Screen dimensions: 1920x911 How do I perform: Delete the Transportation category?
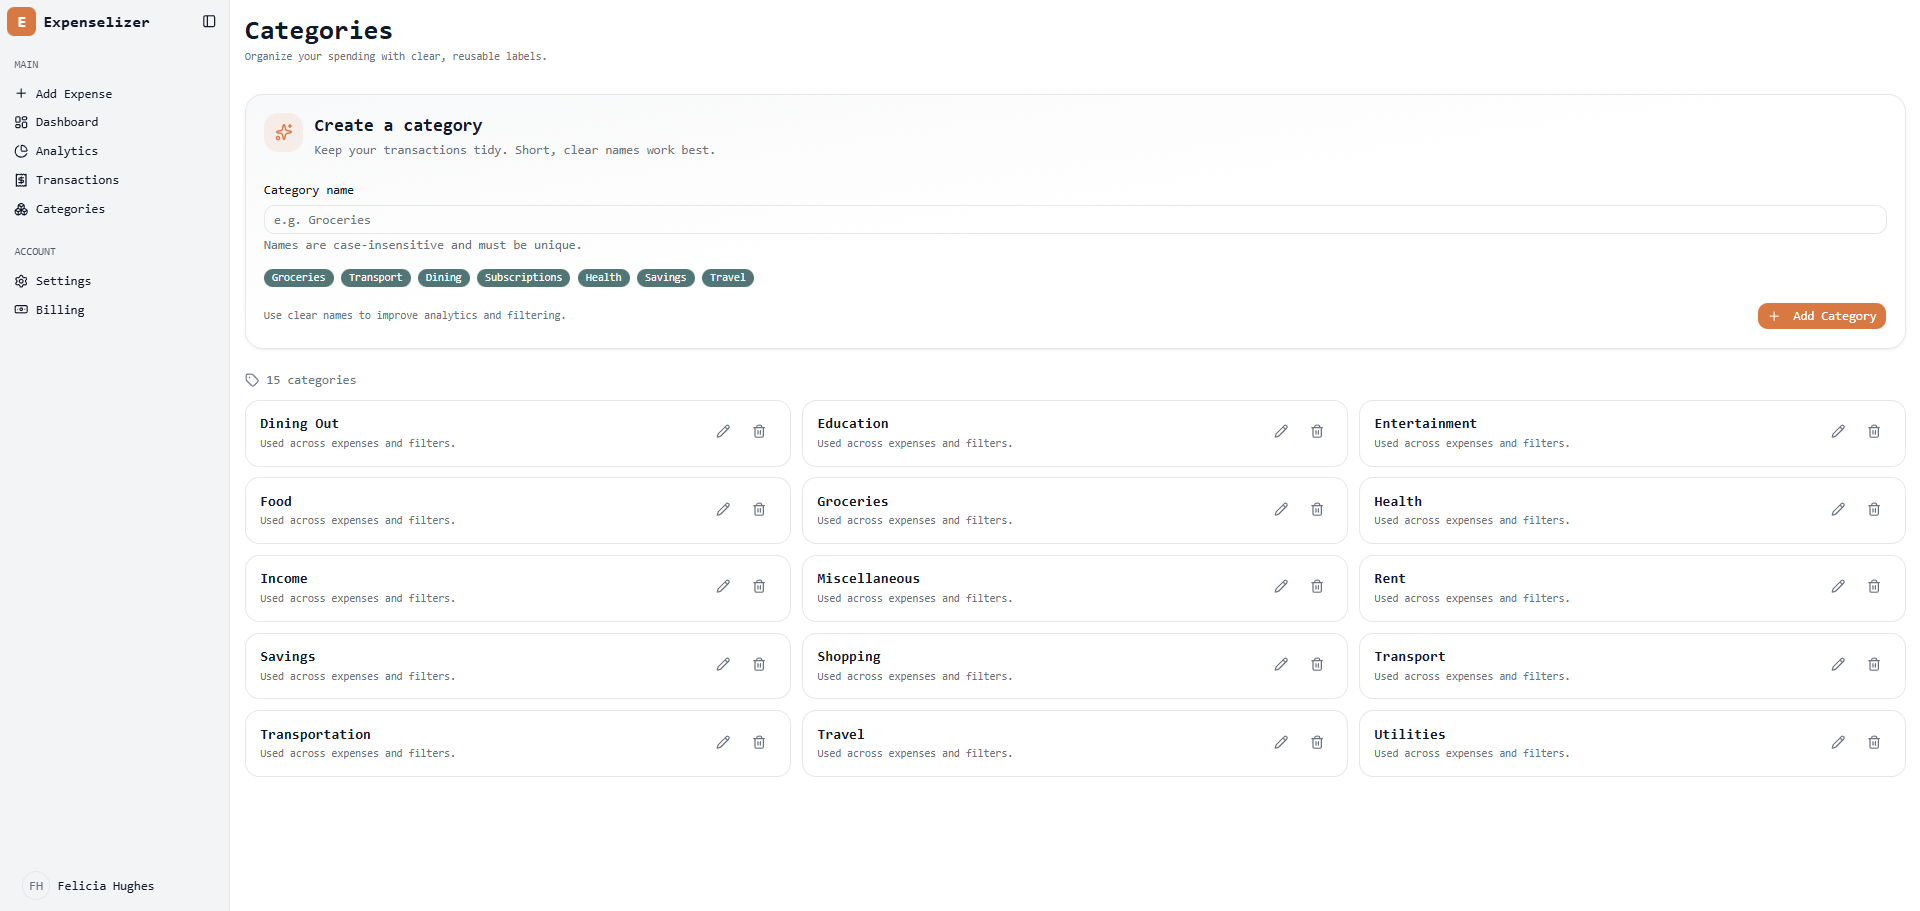click(759, 743)
